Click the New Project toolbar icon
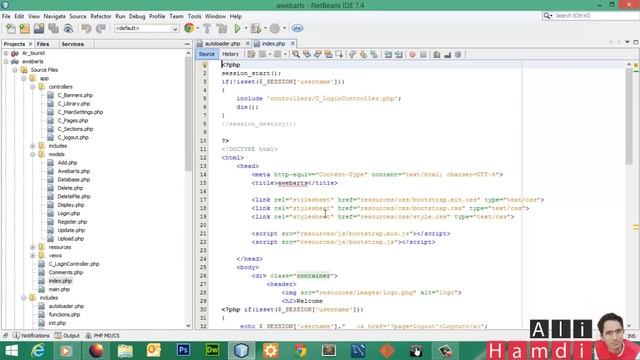 pos(25,29)
